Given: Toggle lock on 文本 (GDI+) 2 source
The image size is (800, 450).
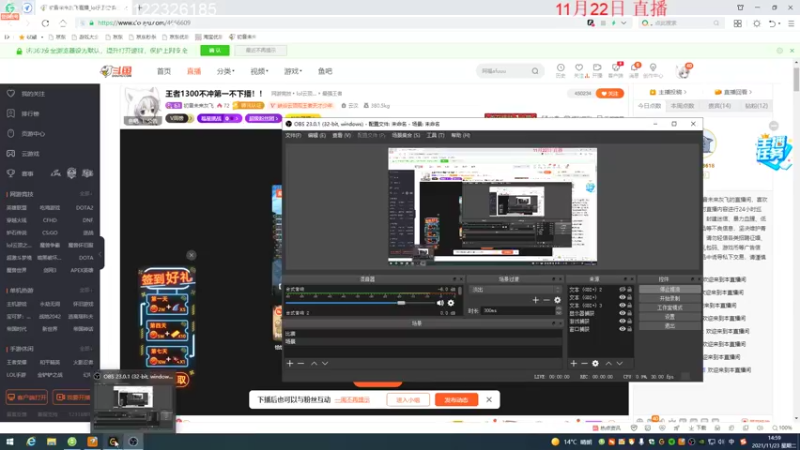Looking at the screenshot, I should 630,289.
